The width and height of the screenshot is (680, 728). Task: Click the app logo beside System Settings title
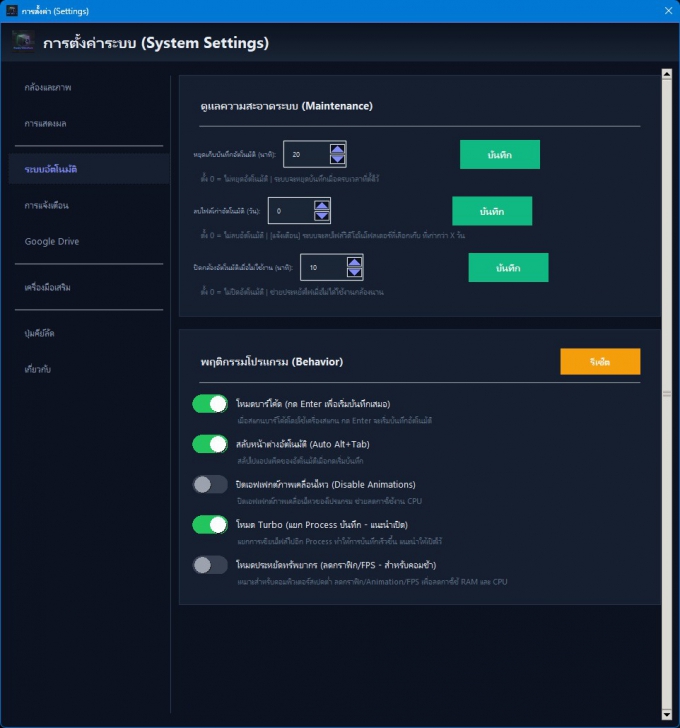pyautogui.click(x=24, y=43)
